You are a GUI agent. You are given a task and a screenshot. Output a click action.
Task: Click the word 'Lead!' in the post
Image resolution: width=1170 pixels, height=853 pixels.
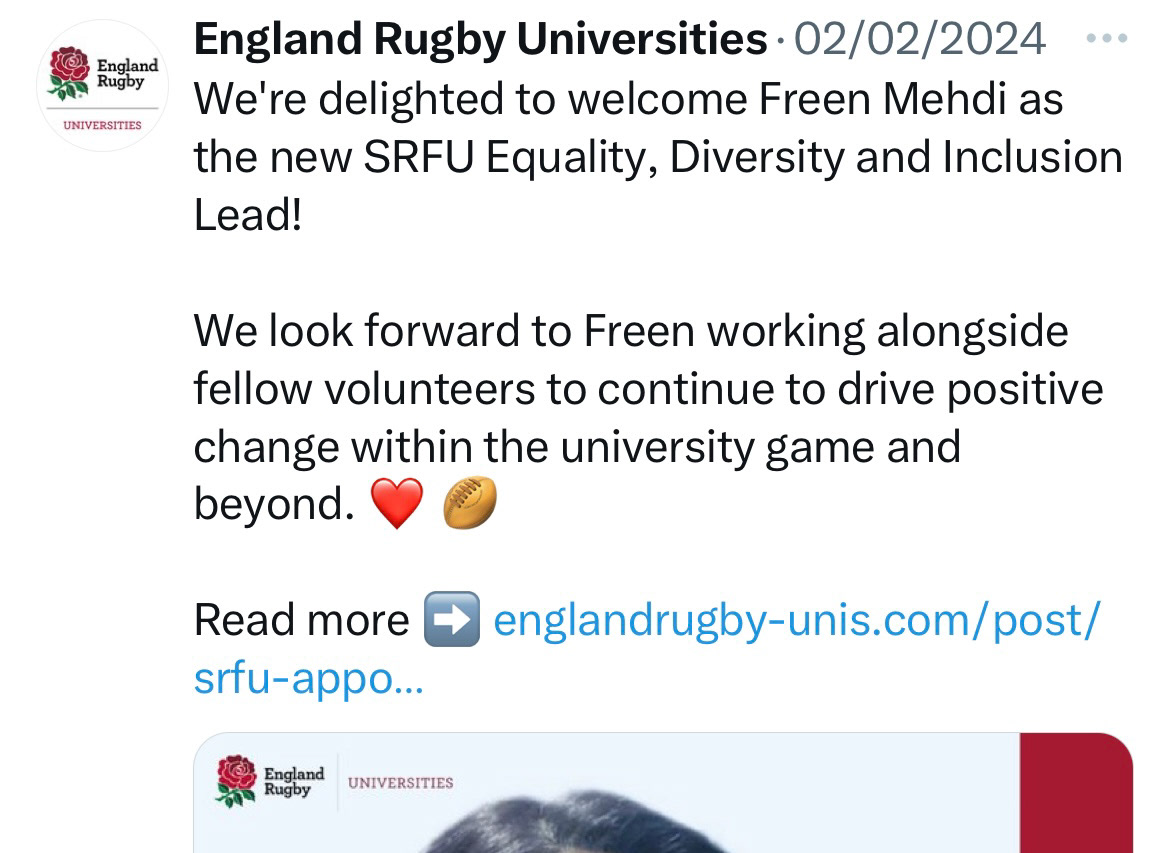(247, 216)
